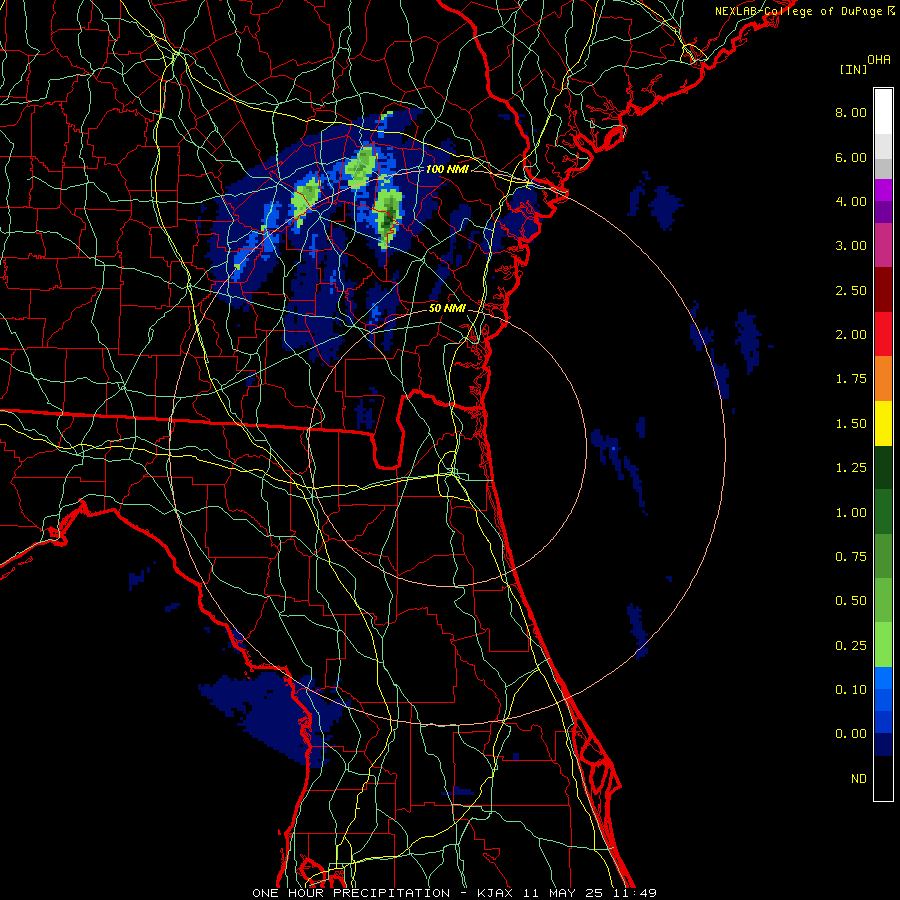The width and height of the screenshot is (900, 900).
Task: Click the orange legend swatch
Action: click(883, 379)
